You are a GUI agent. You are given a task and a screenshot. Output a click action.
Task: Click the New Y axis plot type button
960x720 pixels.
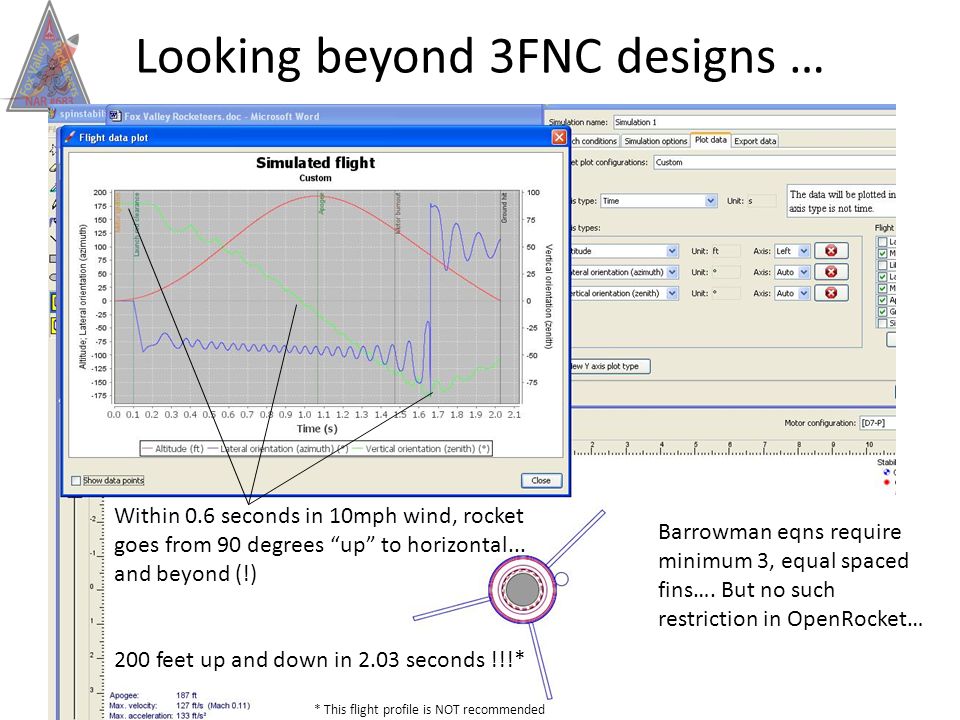click(609, 366)
